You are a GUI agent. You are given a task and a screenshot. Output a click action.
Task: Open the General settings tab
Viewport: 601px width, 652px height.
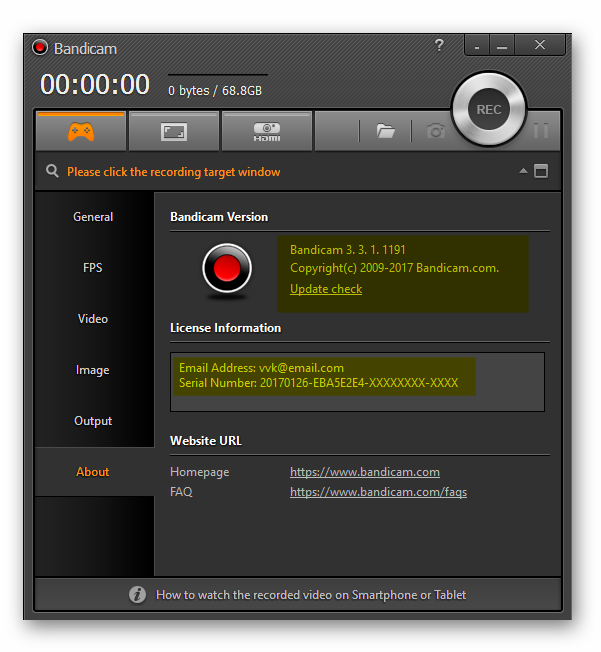(93, 217)
